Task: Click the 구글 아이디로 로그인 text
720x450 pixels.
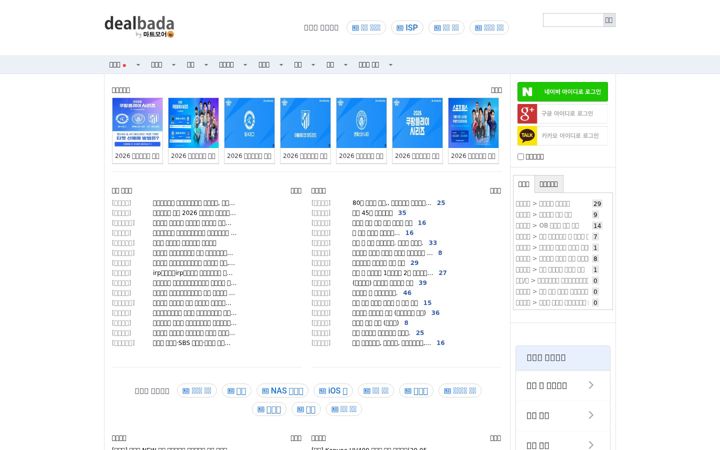Action: [x=567, y=113]
